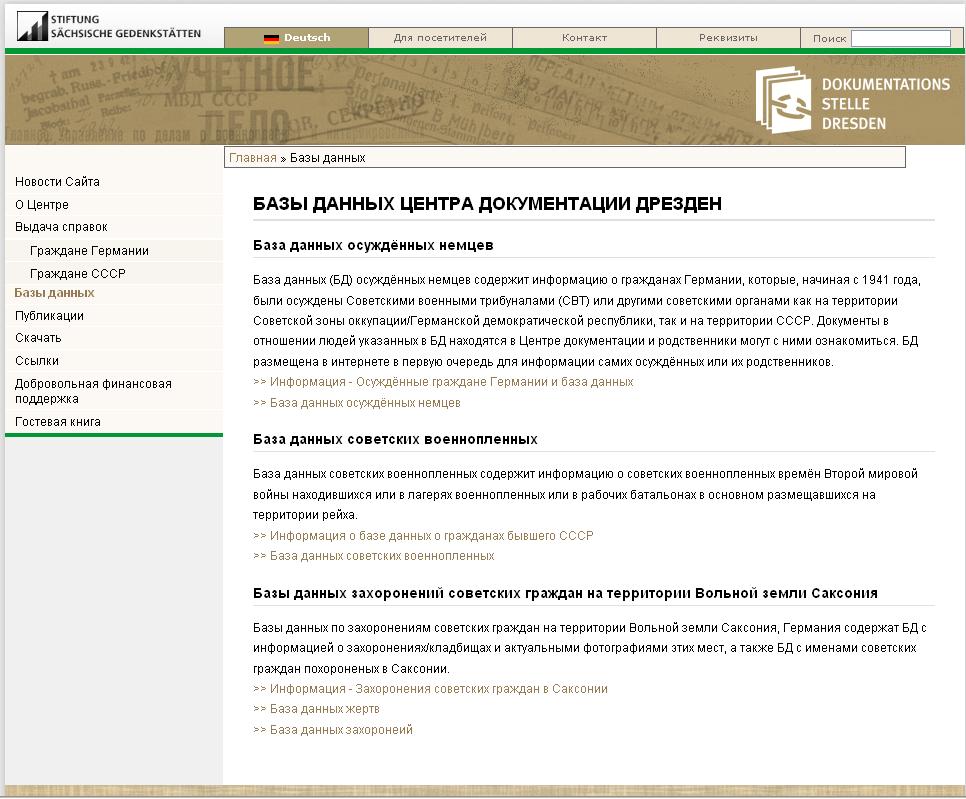Viewport: 966px width, 799px height.
Task: Open База данных советских военнопленных link
Action: [380, 556]
